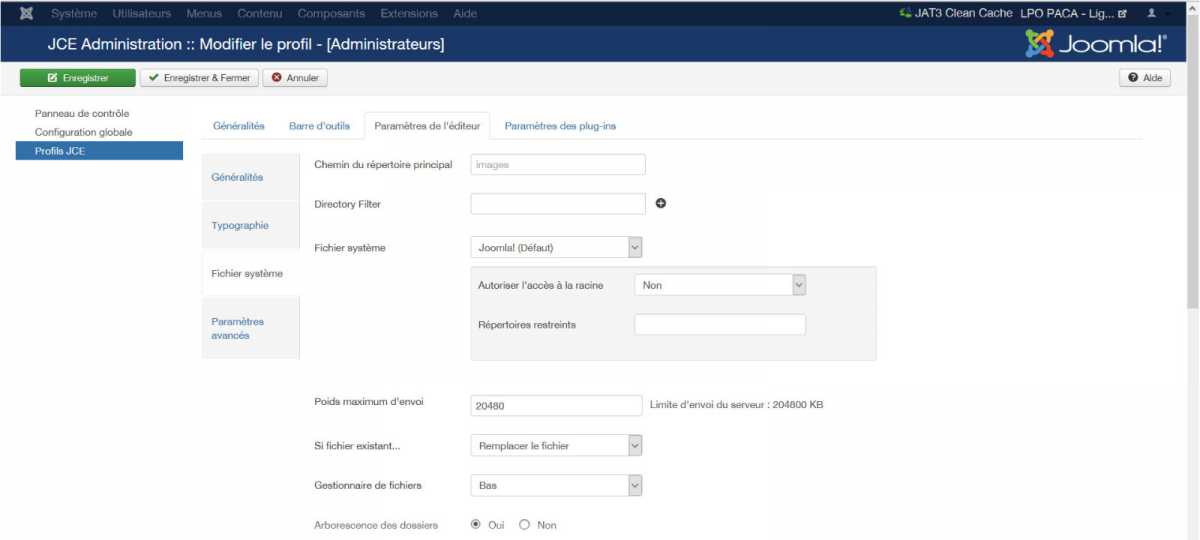Open the user account icon menu

[x=1151, y=14]
